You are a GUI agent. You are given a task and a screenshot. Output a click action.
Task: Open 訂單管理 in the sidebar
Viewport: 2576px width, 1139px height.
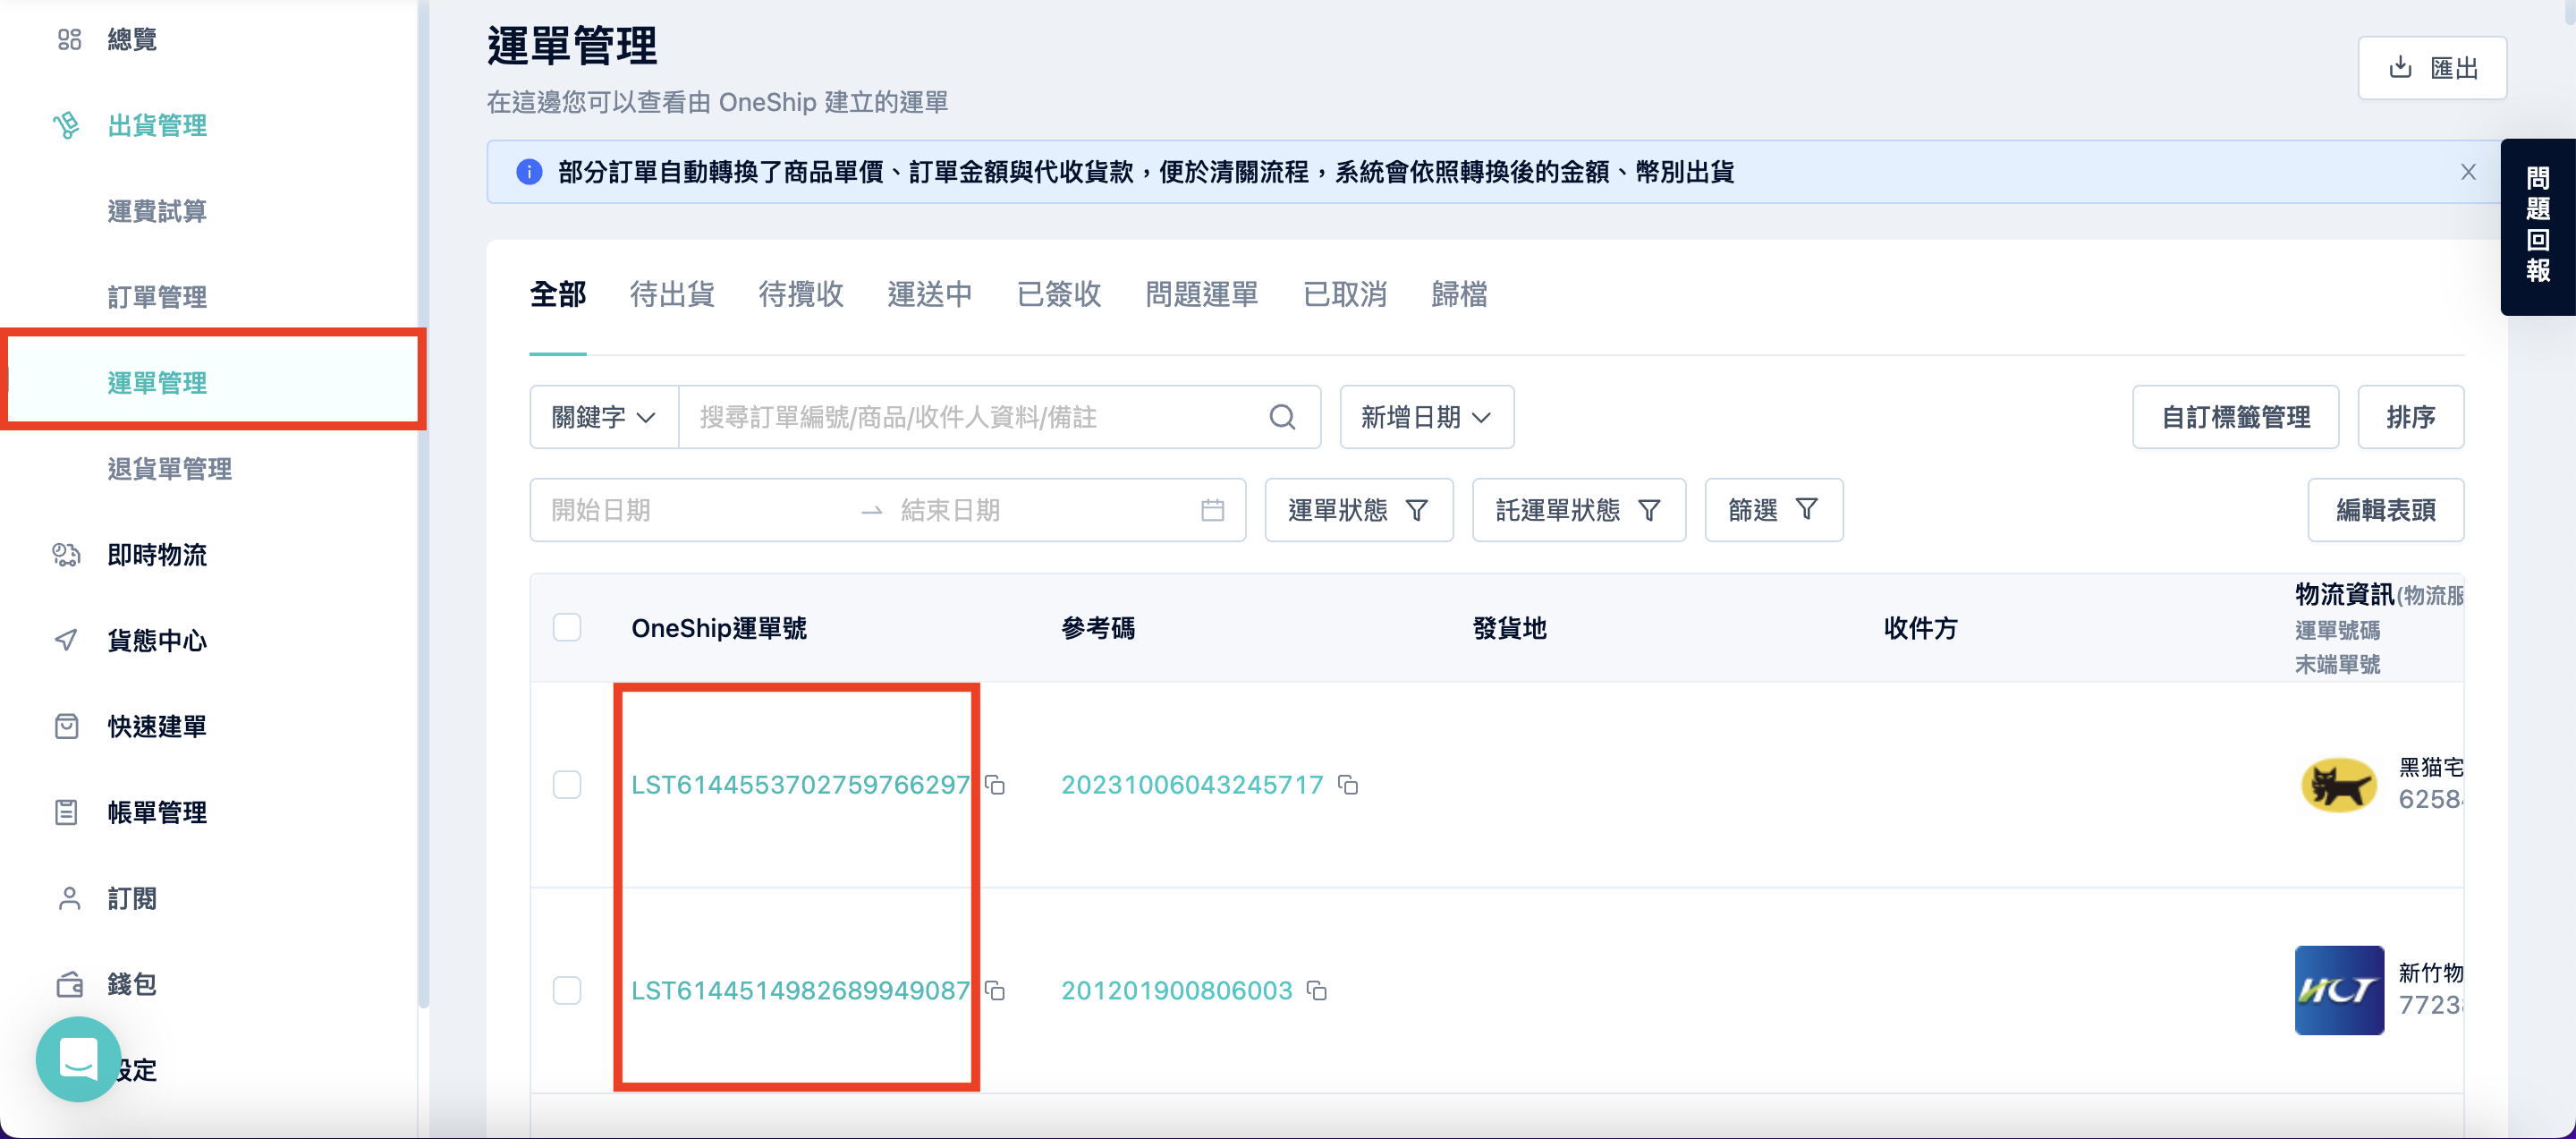pyautogui.click(x=157, y=297)
